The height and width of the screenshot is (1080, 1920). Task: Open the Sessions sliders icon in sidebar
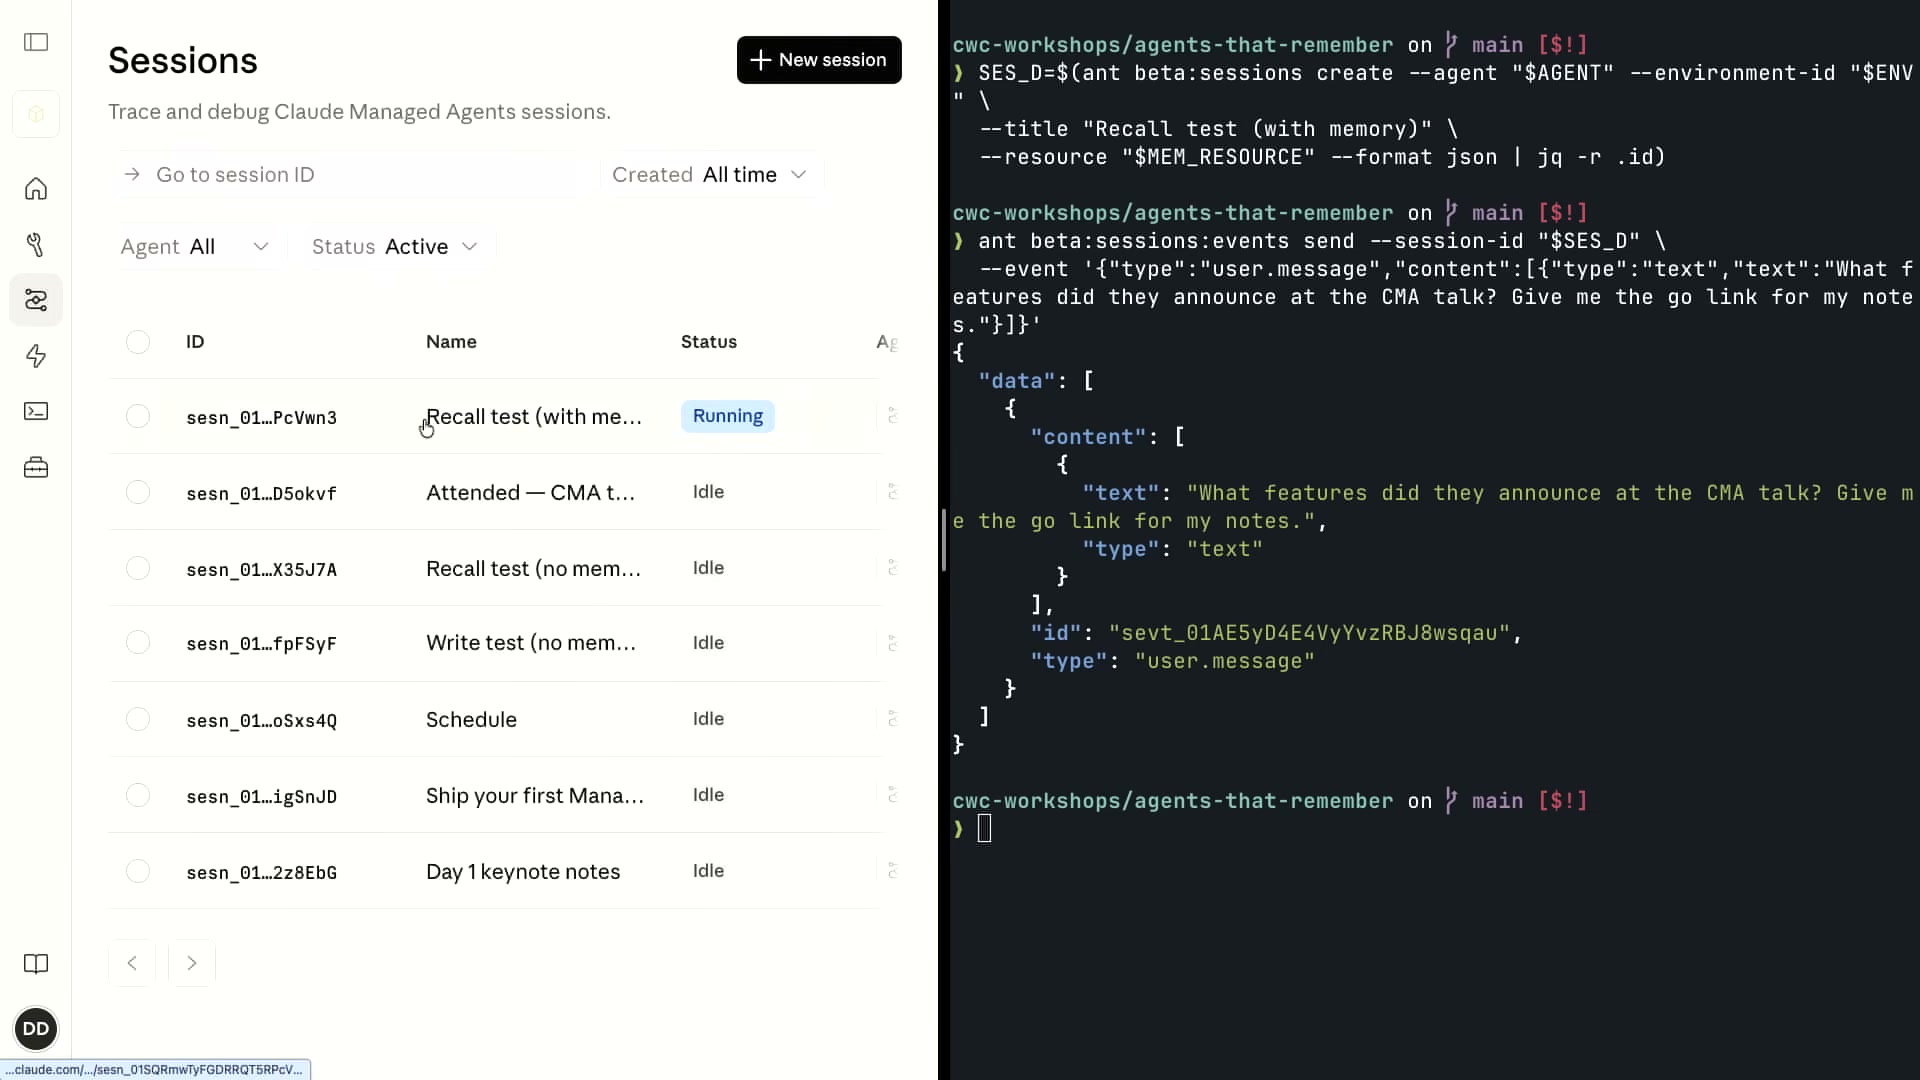point(36,300)
